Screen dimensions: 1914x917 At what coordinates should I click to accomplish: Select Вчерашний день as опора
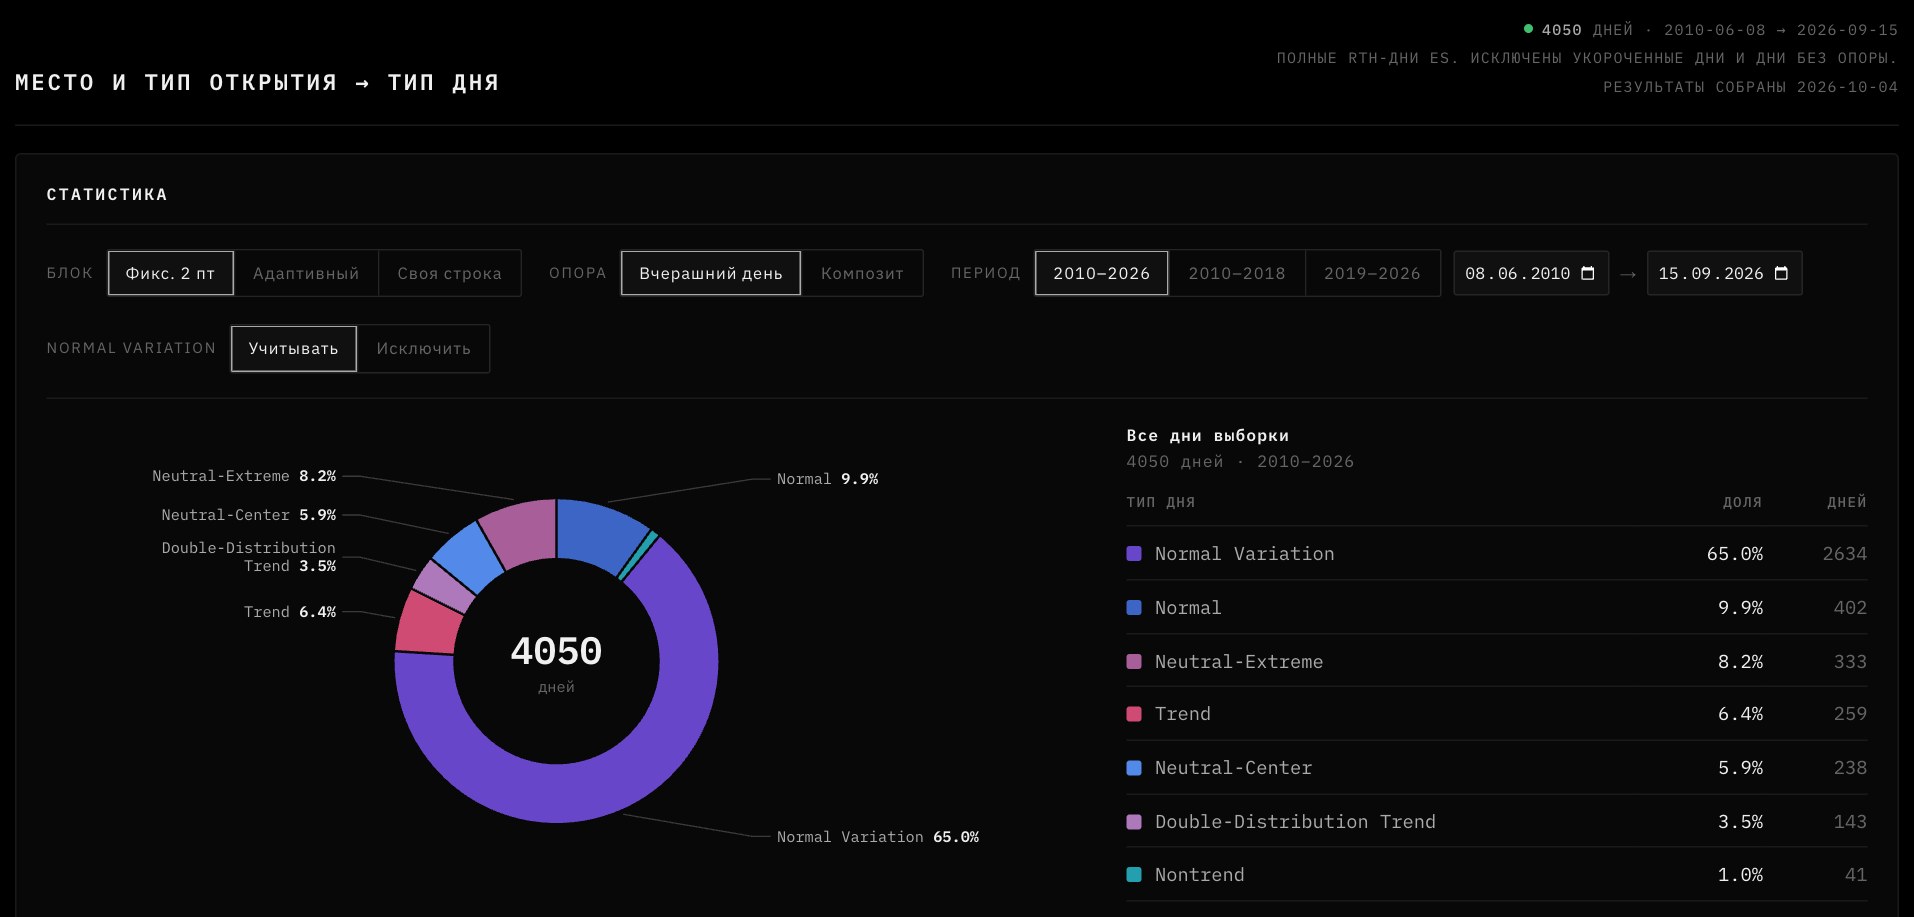click(711, 273)
